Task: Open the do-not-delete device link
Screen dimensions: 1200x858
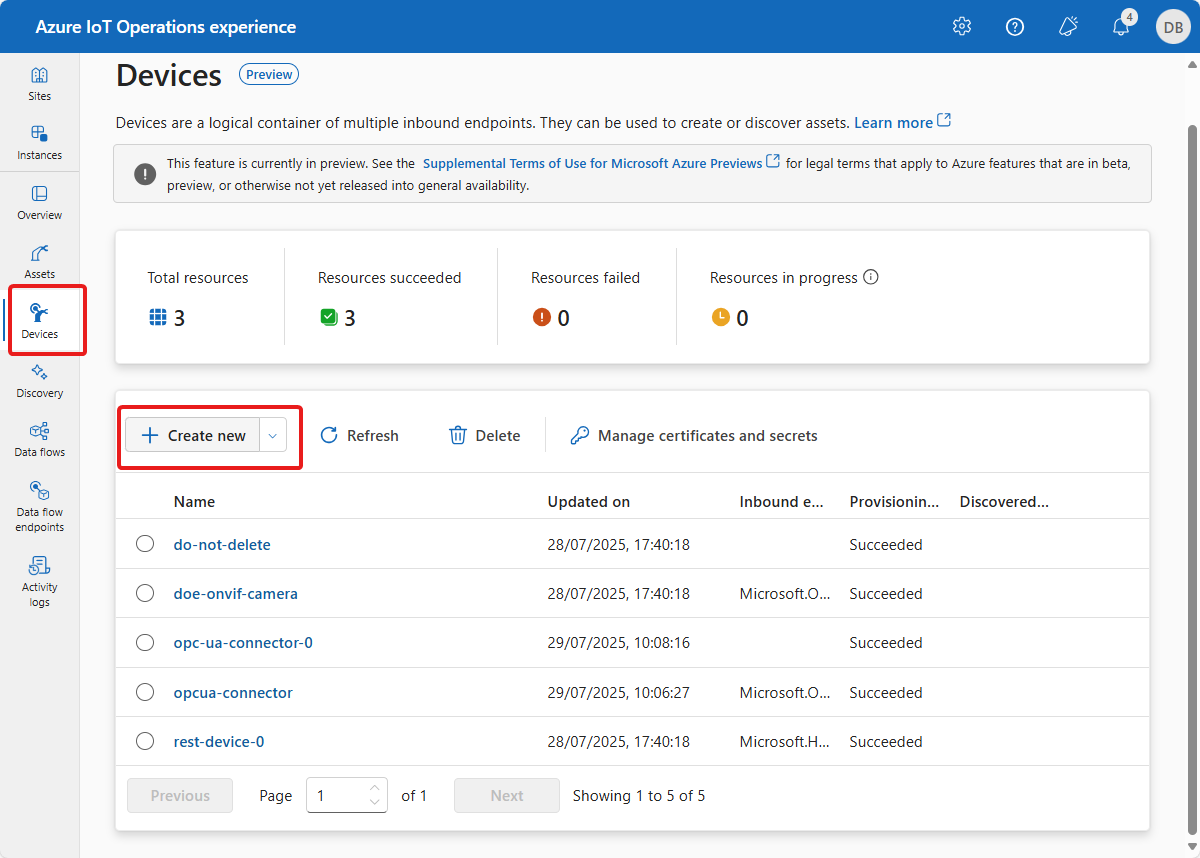Action: pyautogui.click(x=222, y=544)
